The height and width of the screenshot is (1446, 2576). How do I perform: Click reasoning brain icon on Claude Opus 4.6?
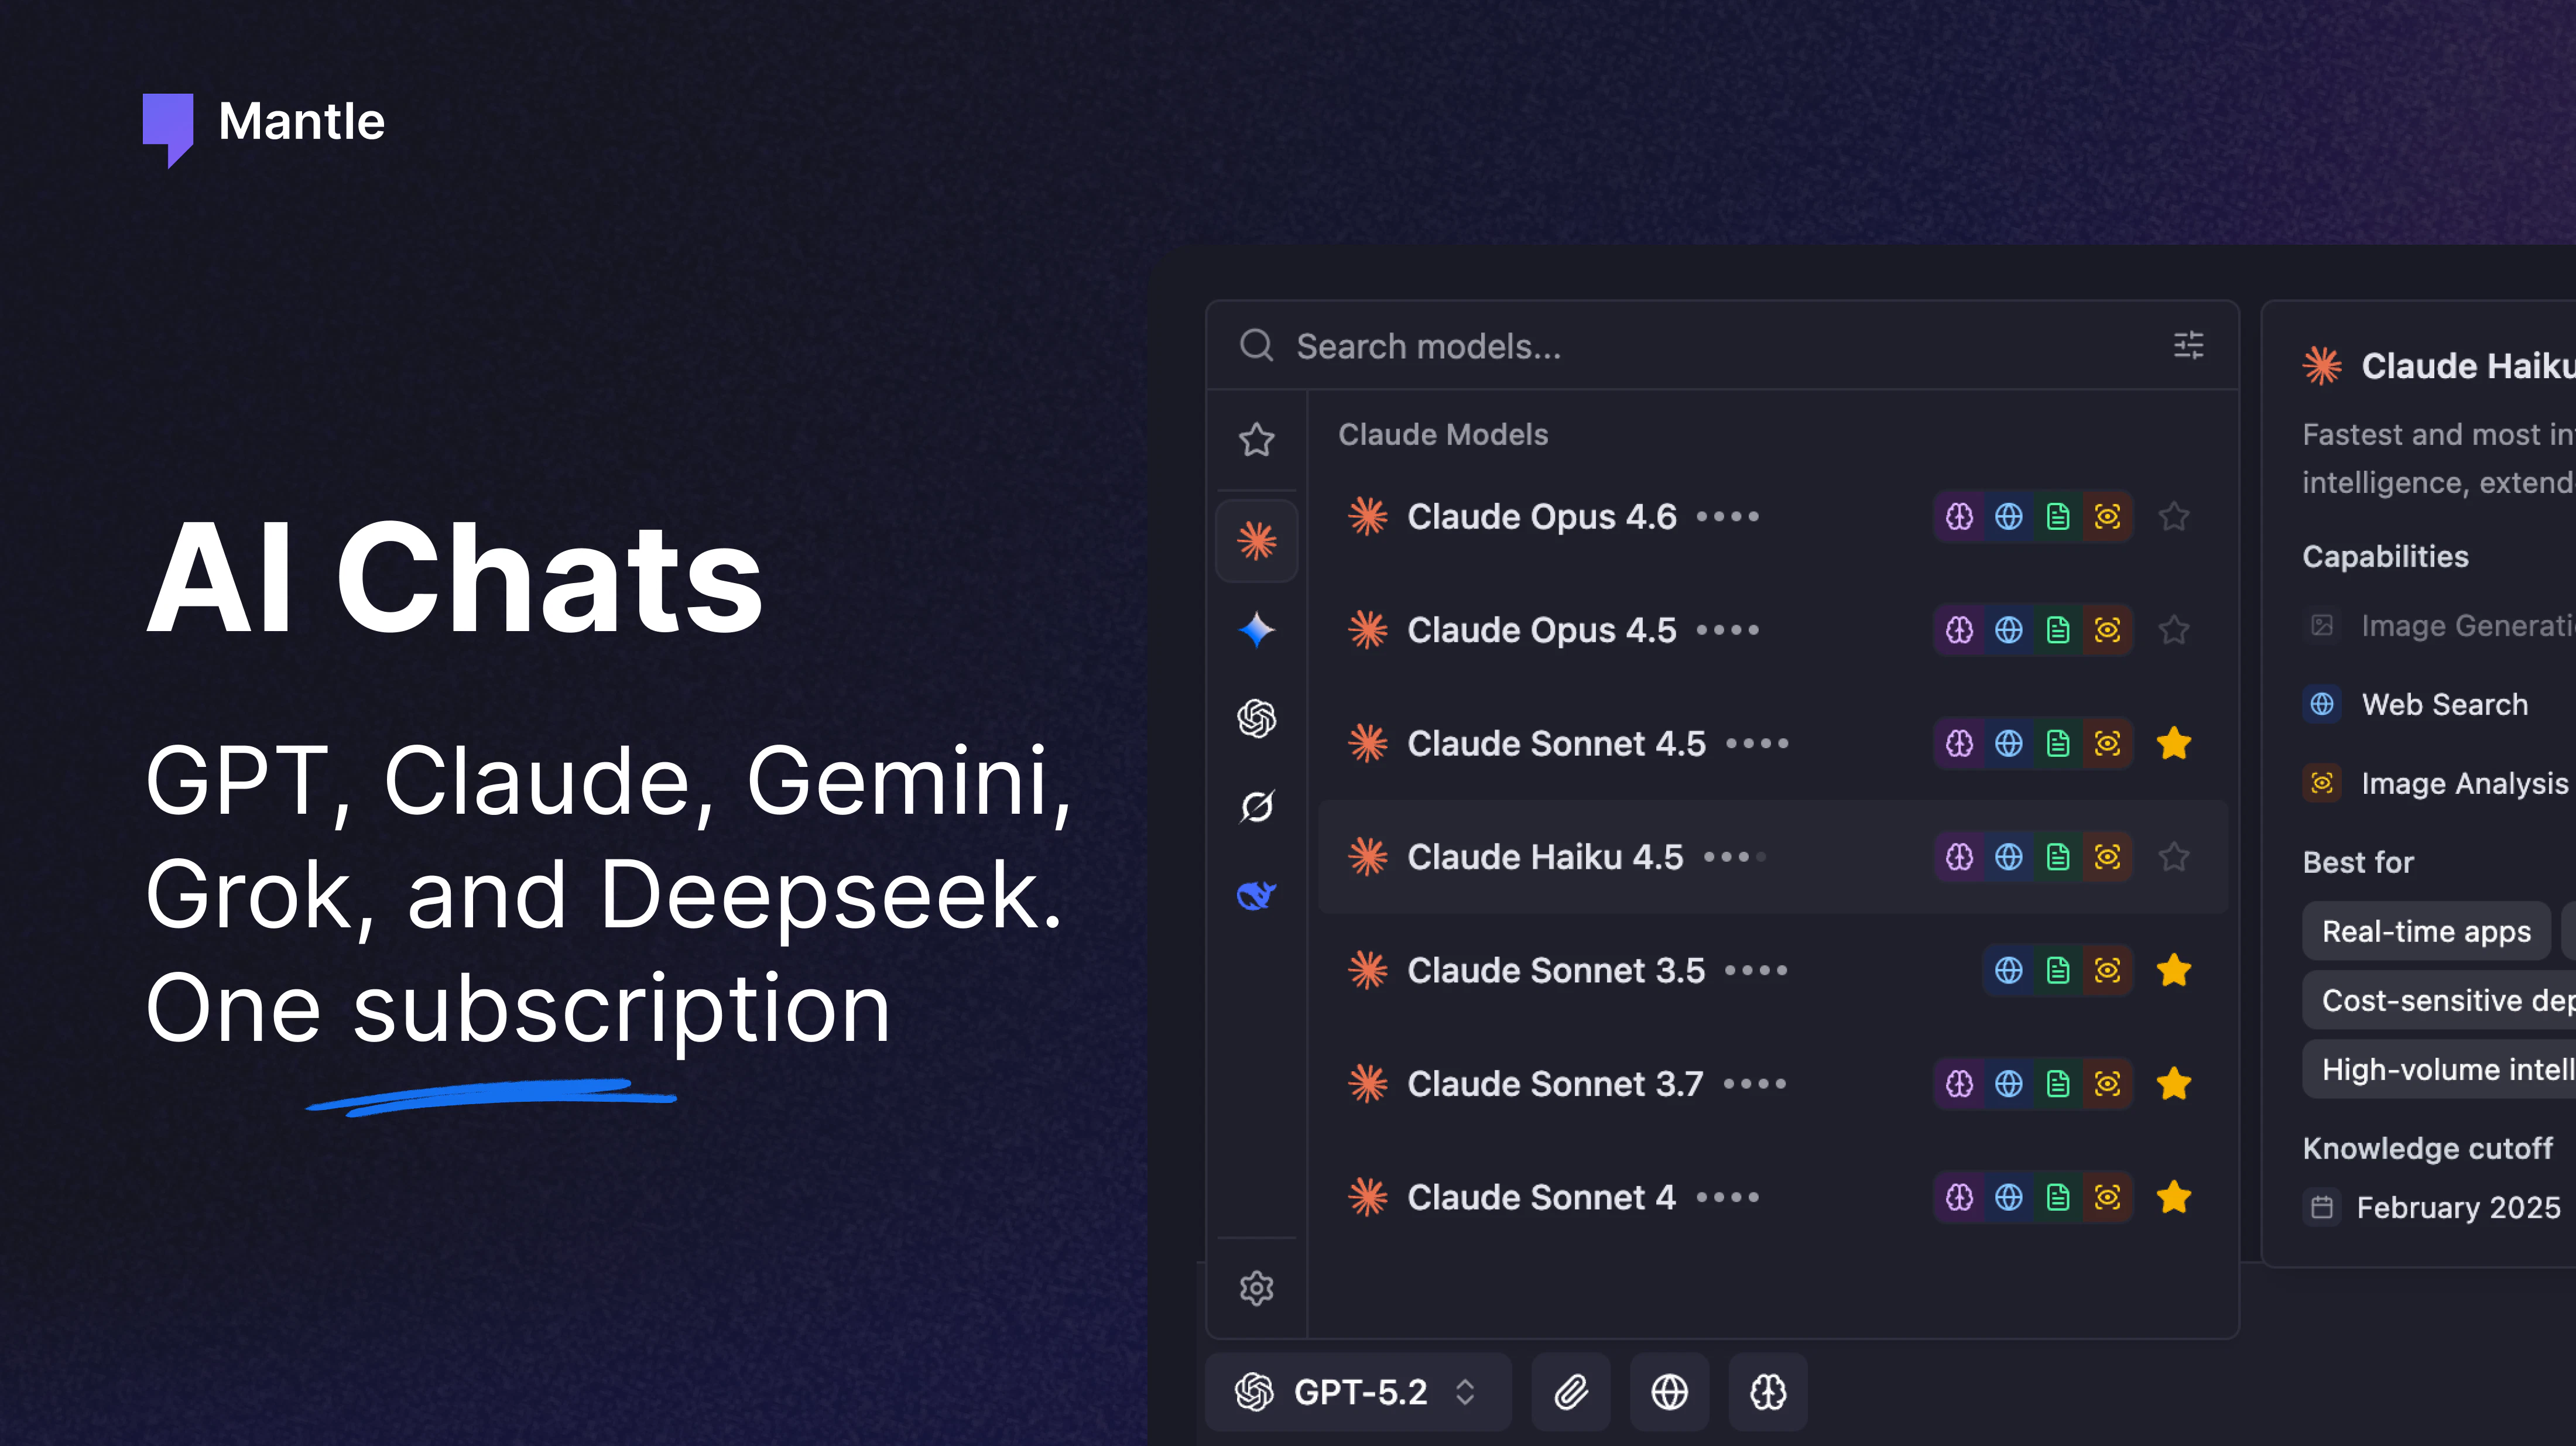(1959, 517)
